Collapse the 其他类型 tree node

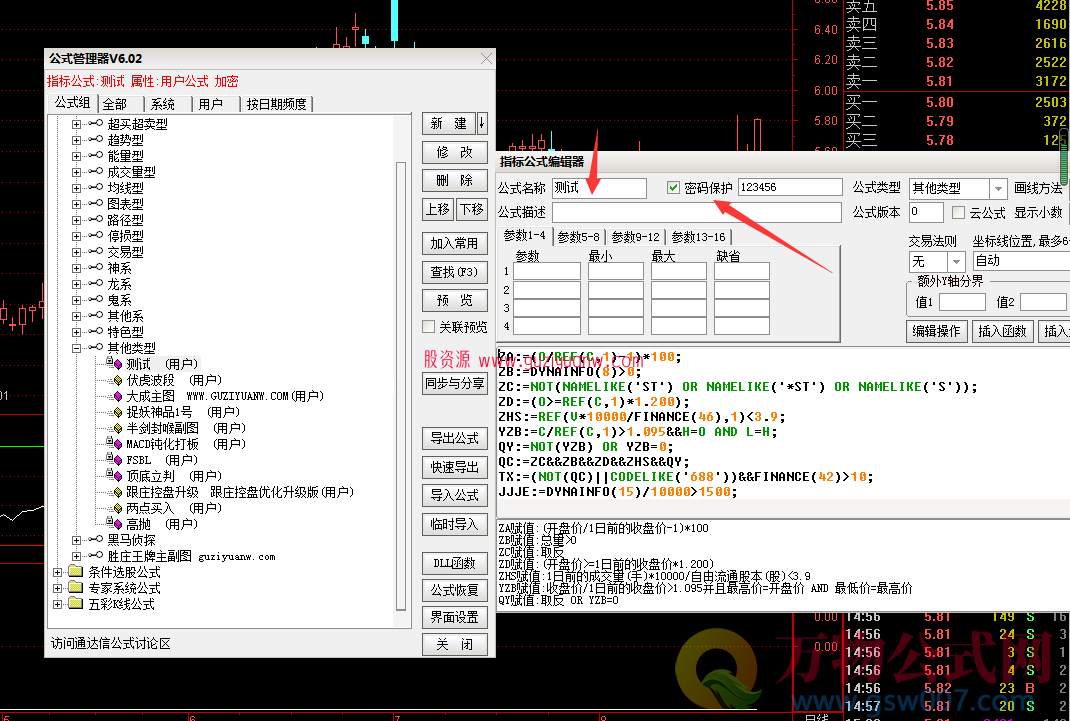tap(77, 348)
